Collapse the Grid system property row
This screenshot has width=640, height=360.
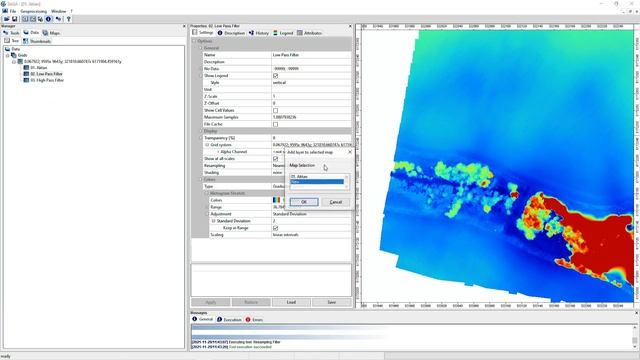[207, 145]
